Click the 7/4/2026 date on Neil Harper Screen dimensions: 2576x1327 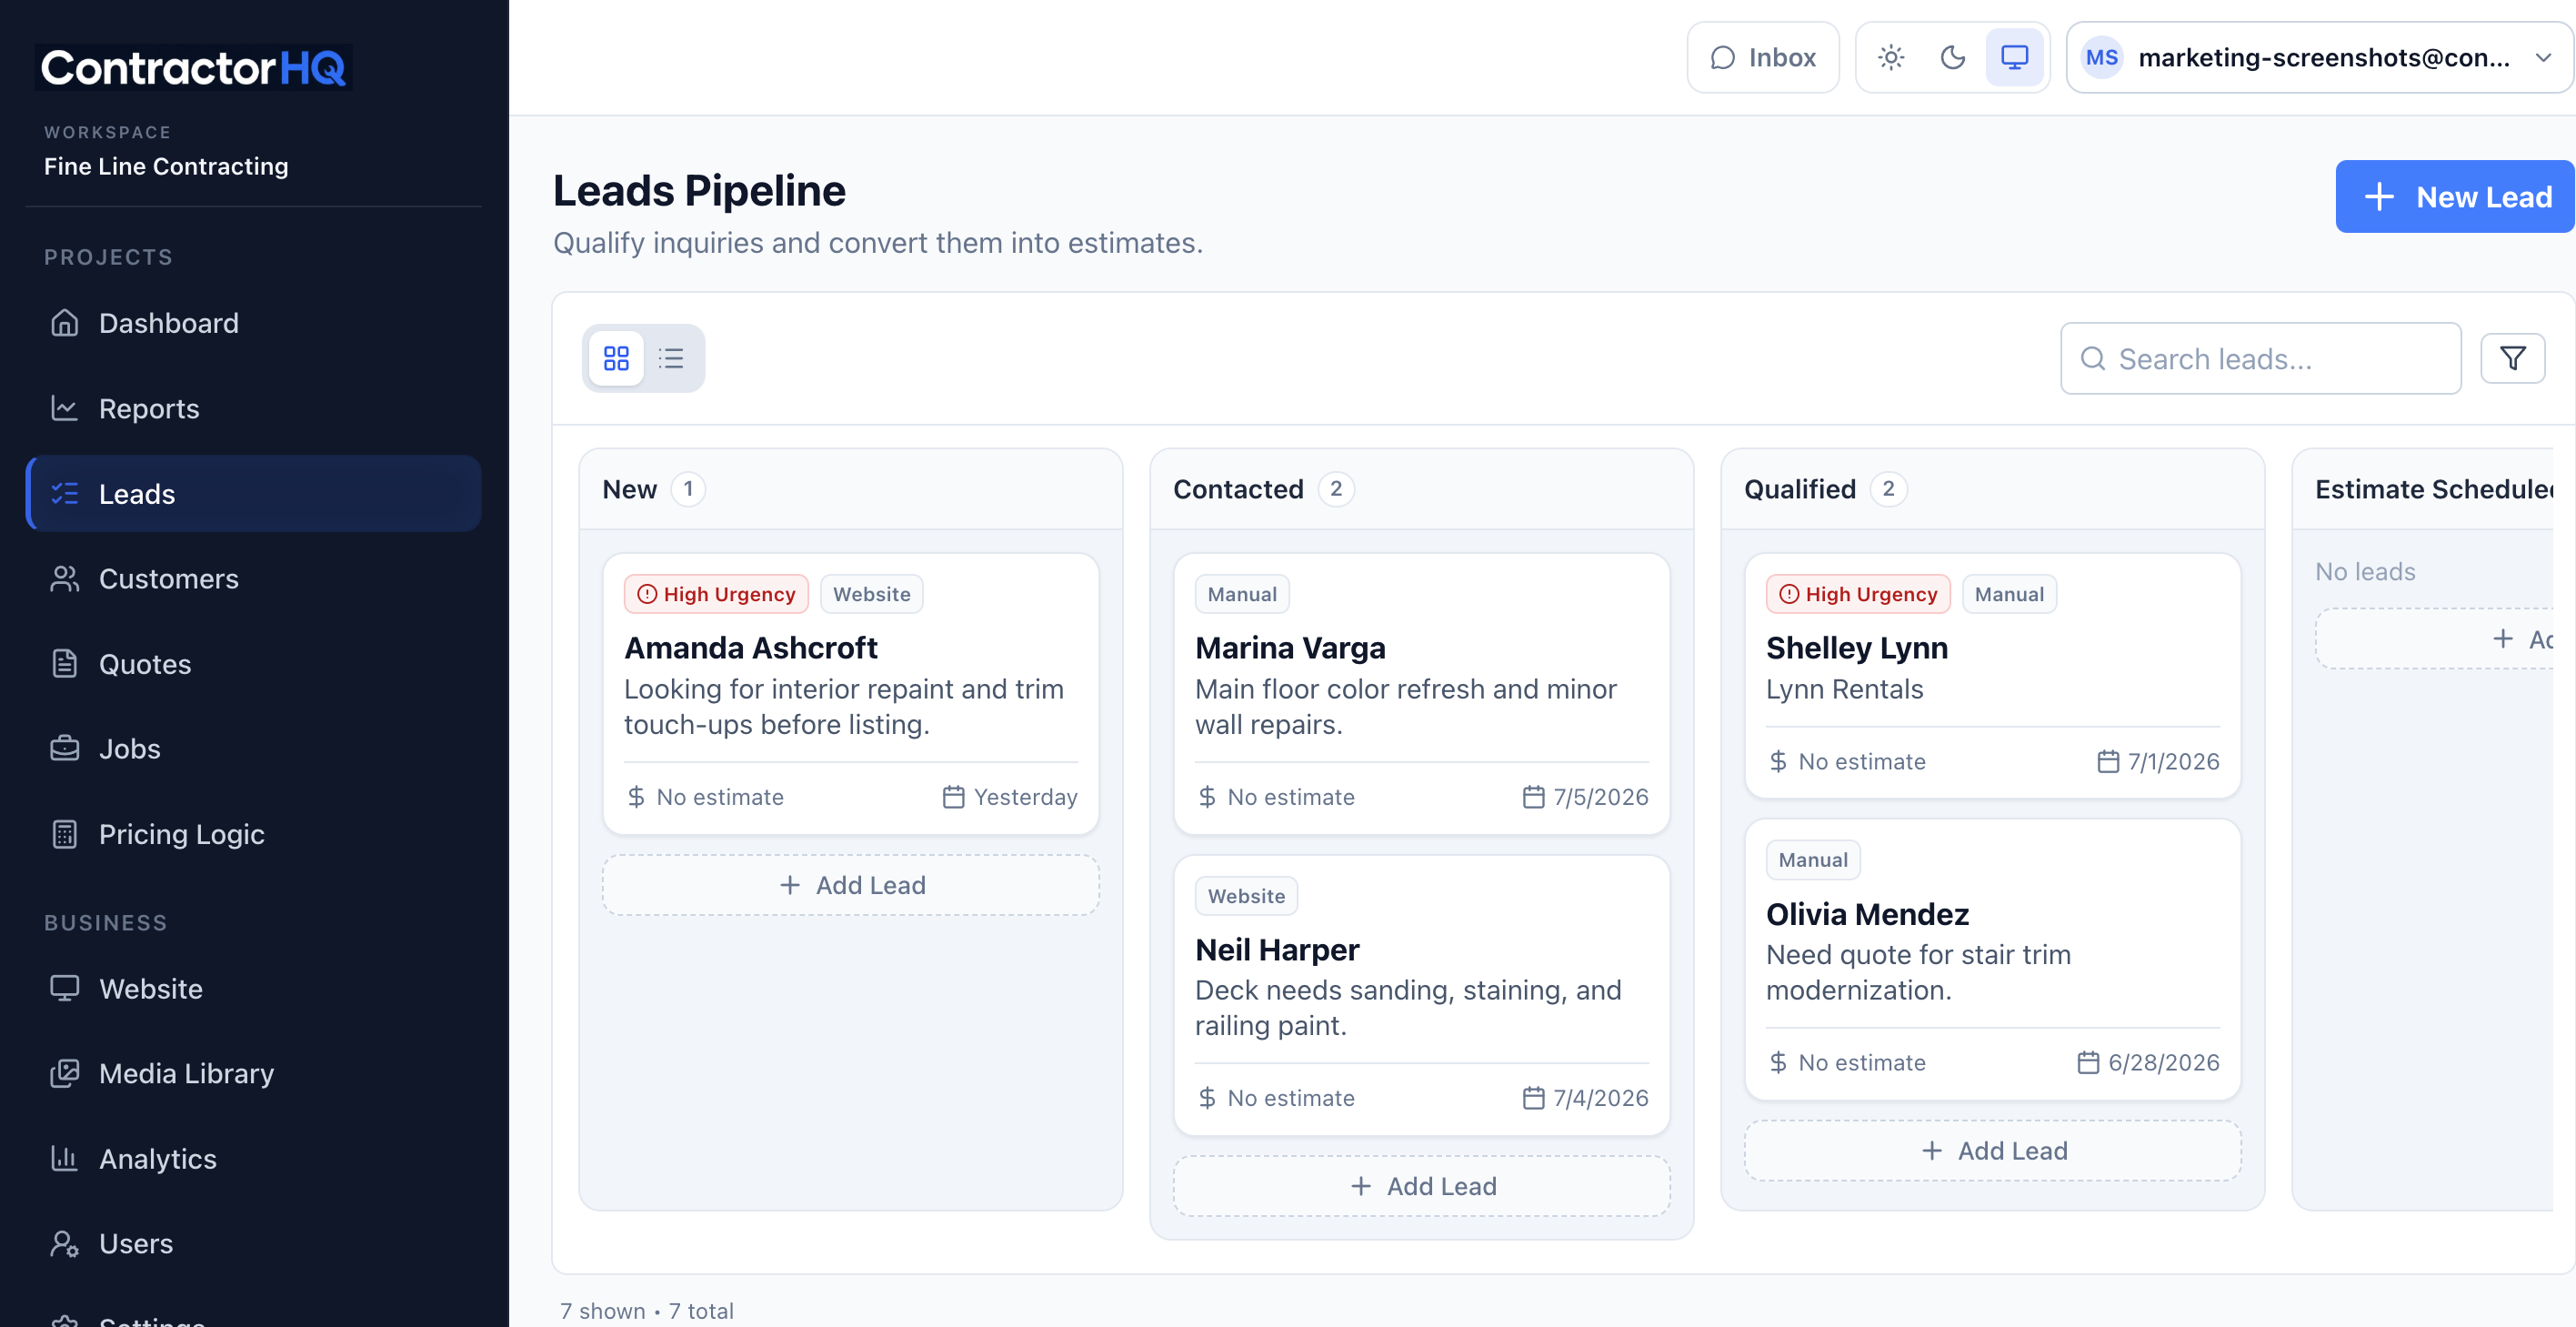coord(1585,1098)
